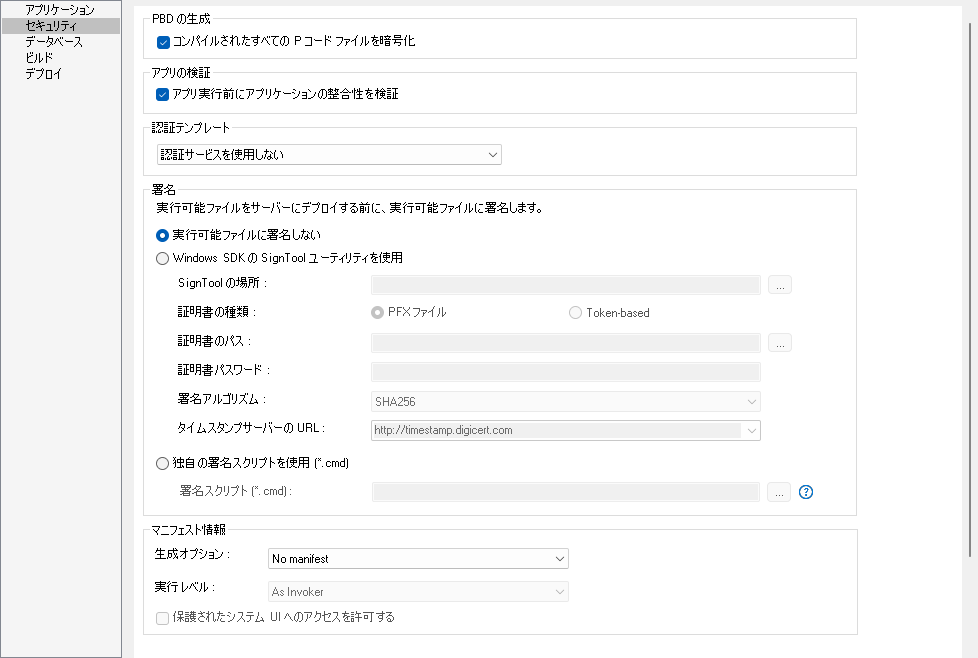Switch to the データベース settings page

click(x=54, y=42)
